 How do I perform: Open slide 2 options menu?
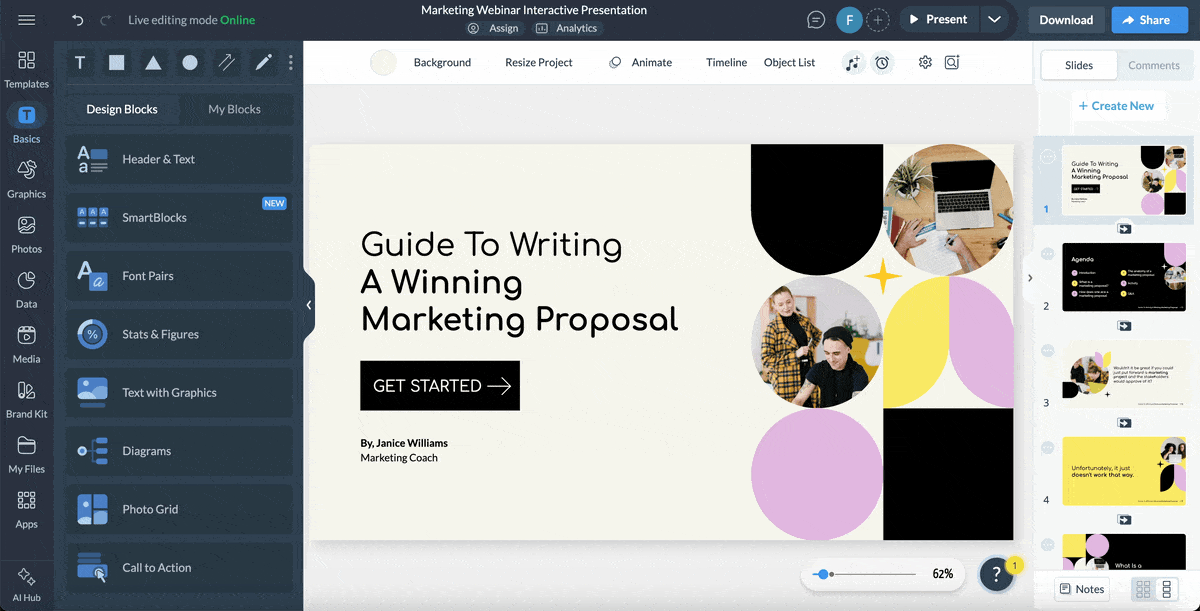click(1048, 253)
